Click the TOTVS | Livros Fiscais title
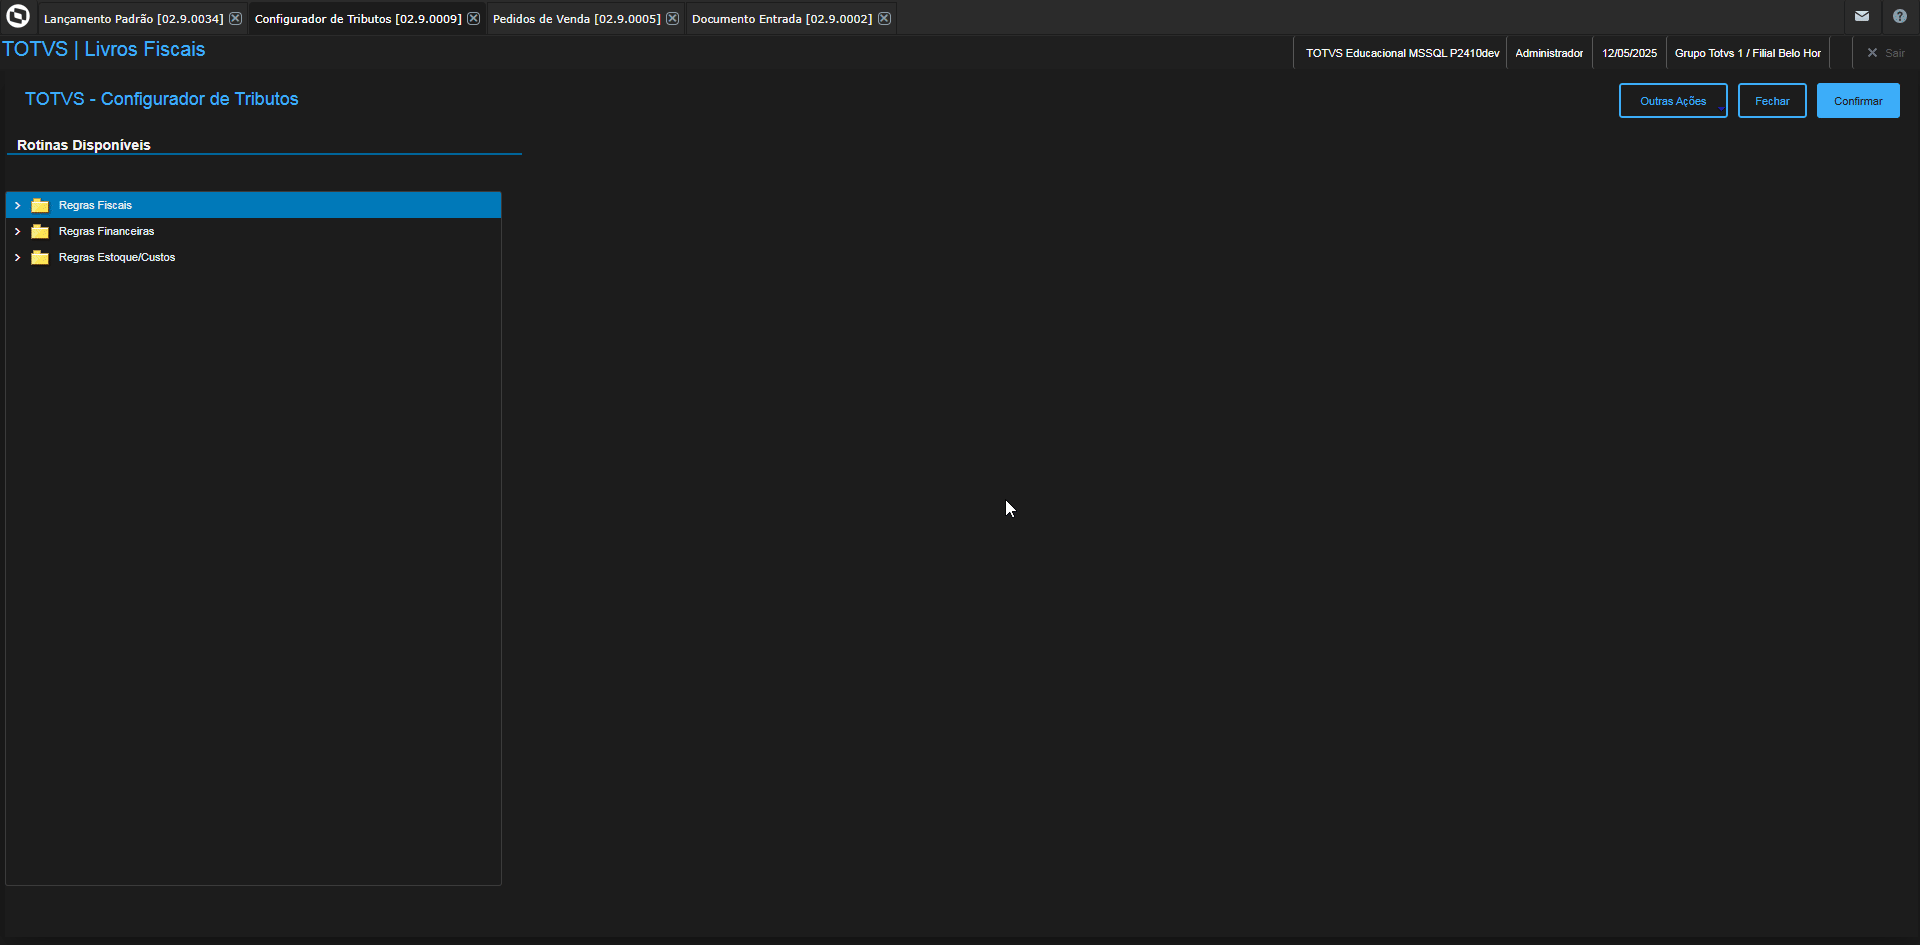The width and height of the screenshot is (1920, 945). [x=104, y=49]
